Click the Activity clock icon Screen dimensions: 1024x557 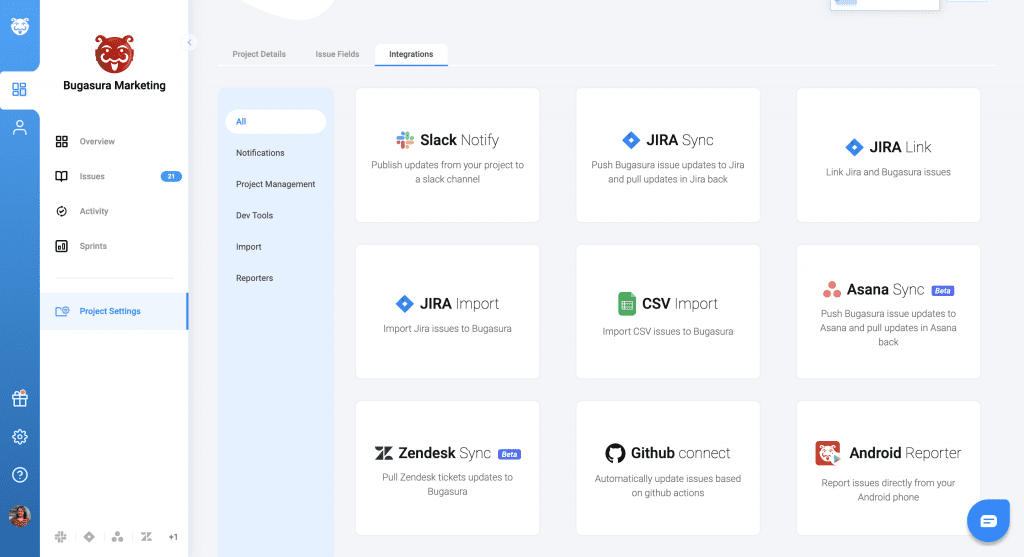click(x=61, y=211)
